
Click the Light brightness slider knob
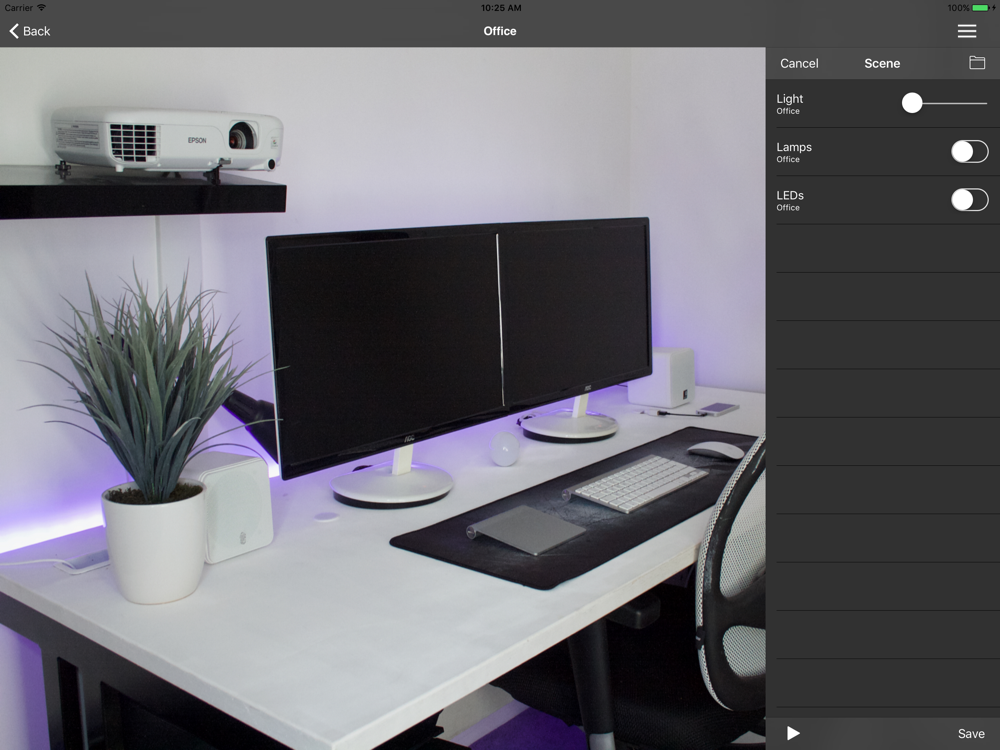(912, 103)
